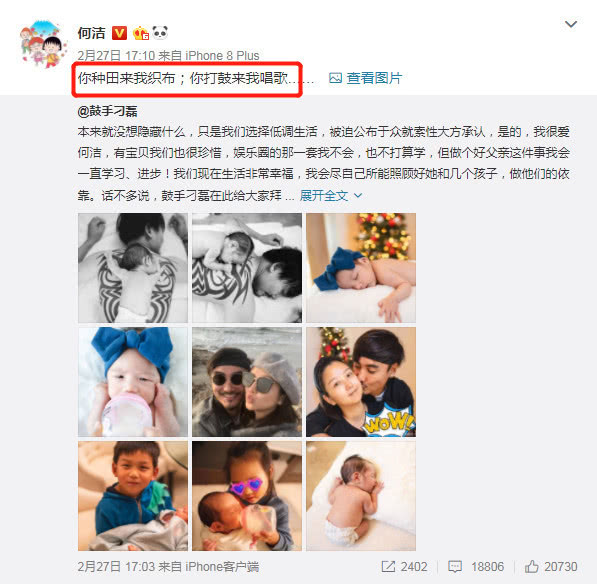Open the baby with blue bow bottle photo
The width and height of the screenshot is (597, 585).
(133, 382)
